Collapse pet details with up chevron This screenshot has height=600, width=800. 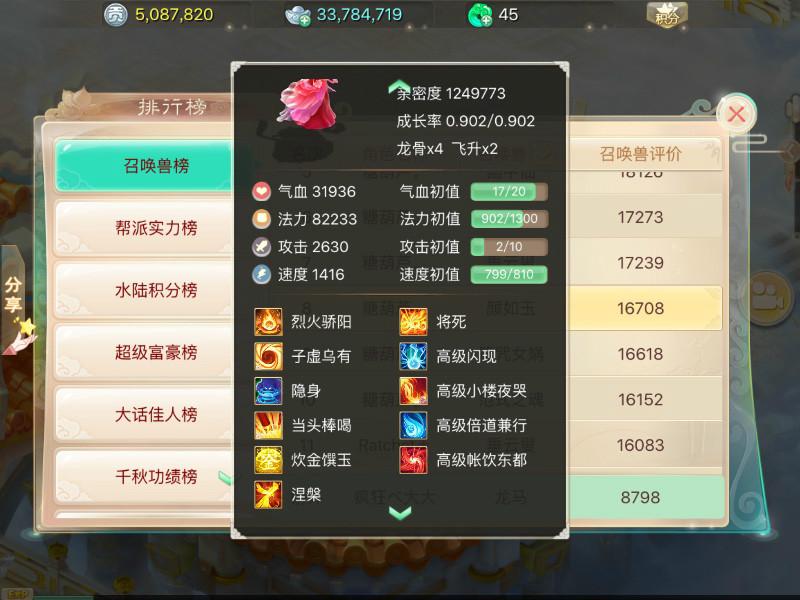pos(399,87)
